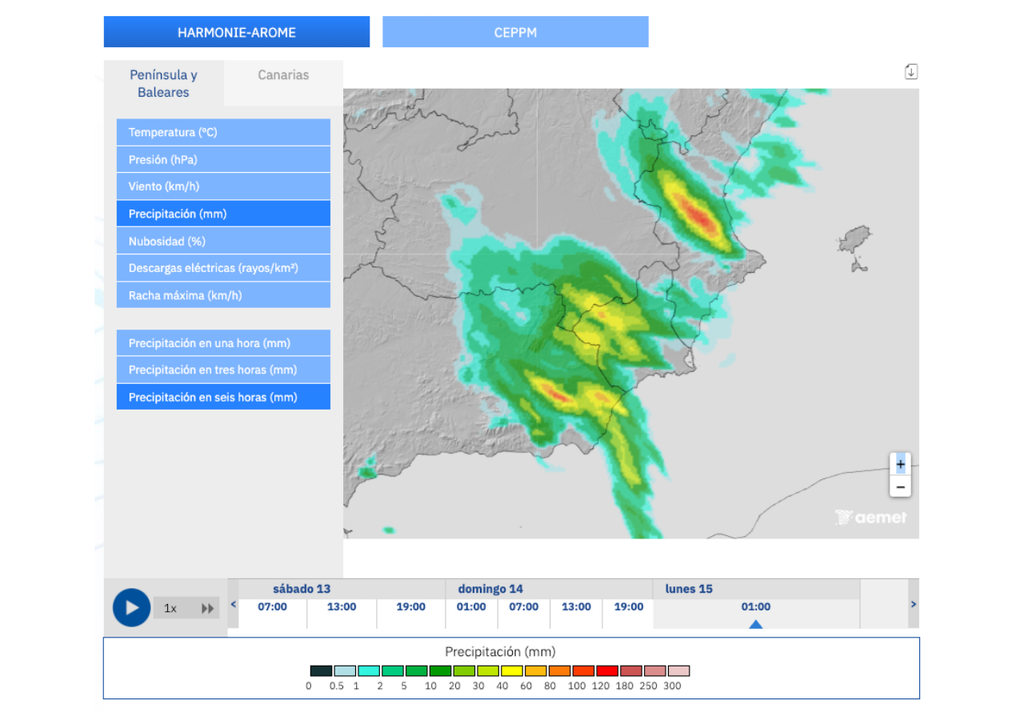Zoom out of the map
This screenshot has height=720, width=1024.
900,487
